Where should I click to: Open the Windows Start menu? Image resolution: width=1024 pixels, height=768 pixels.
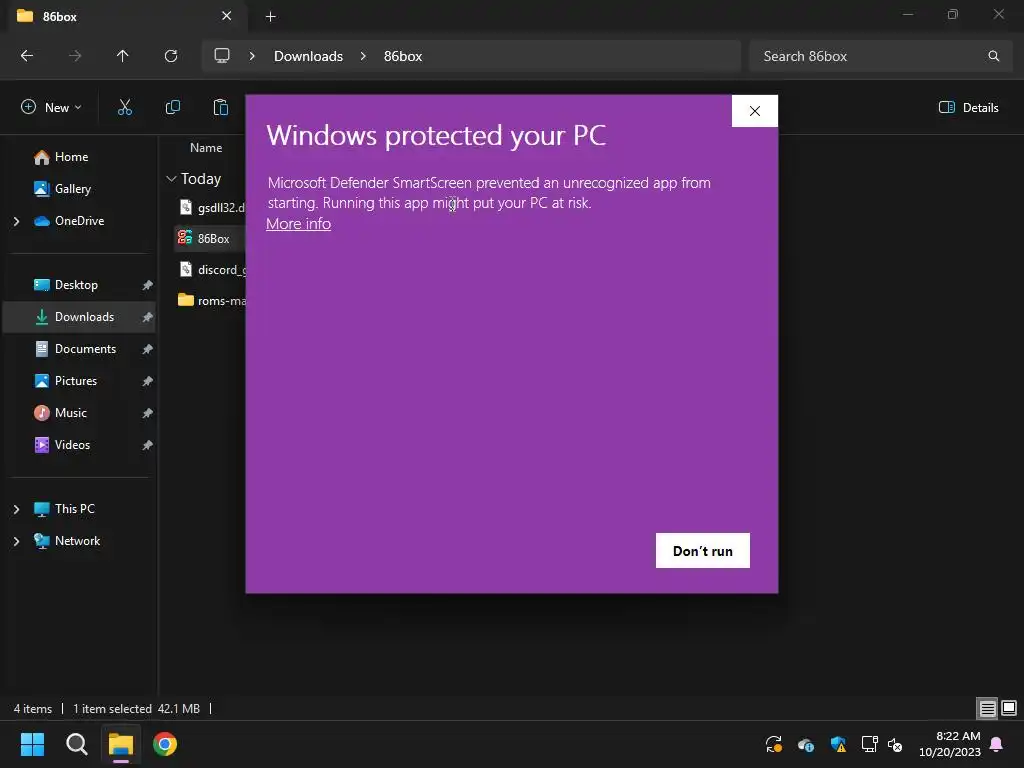coord(32,744)
